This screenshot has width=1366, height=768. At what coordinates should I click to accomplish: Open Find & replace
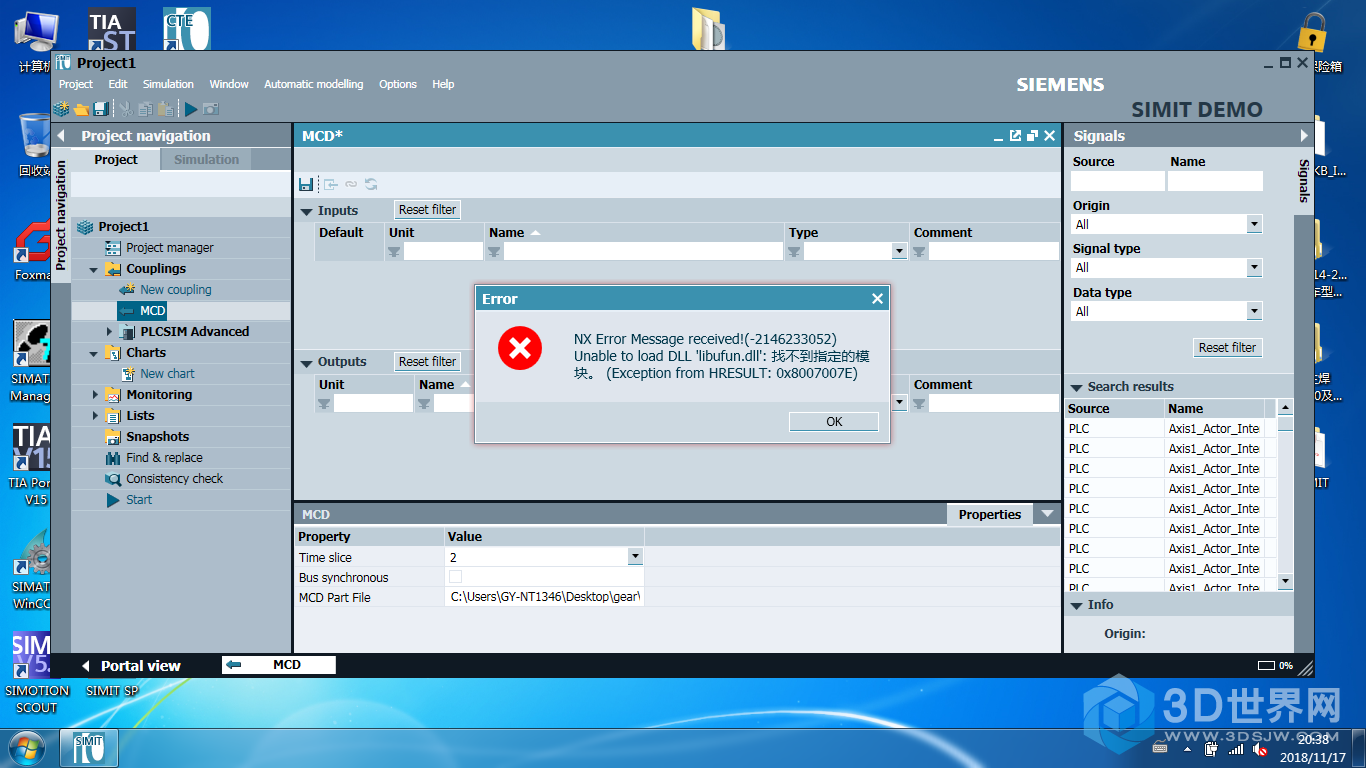(164, 458)
